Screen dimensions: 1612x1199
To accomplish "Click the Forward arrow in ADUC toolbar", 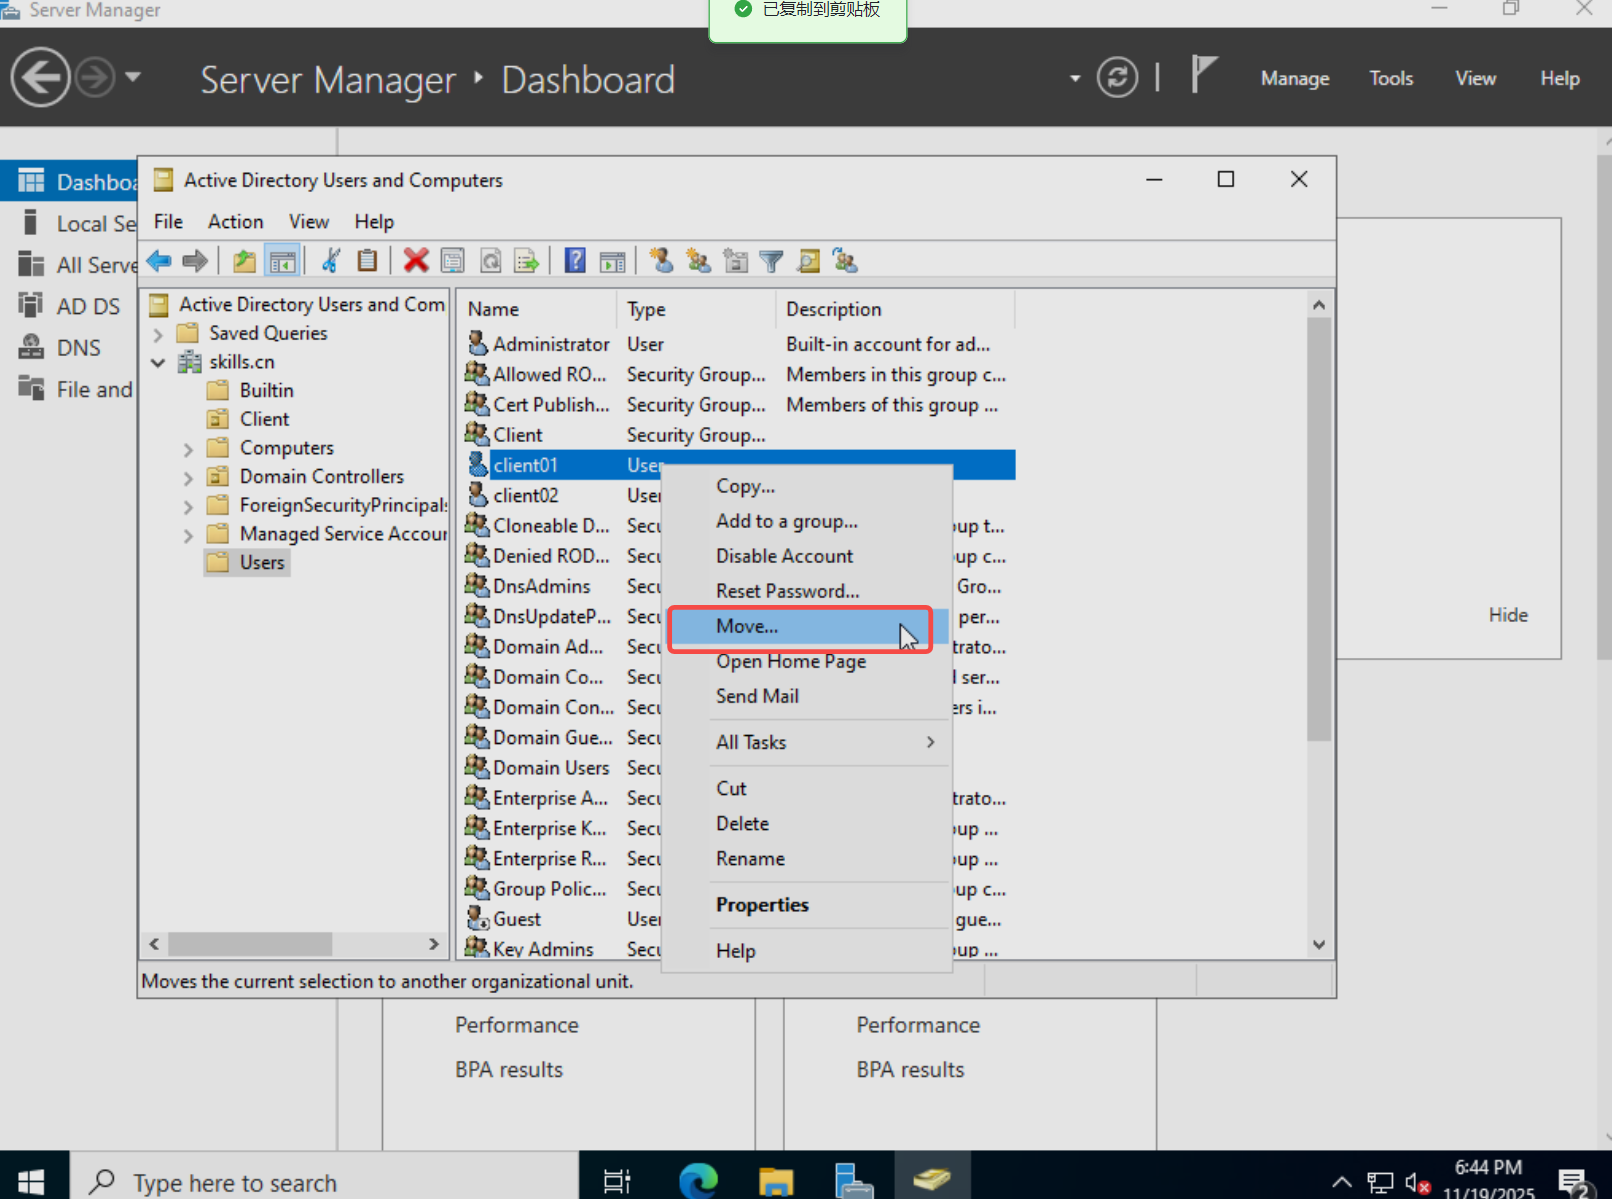I will 195,261.
